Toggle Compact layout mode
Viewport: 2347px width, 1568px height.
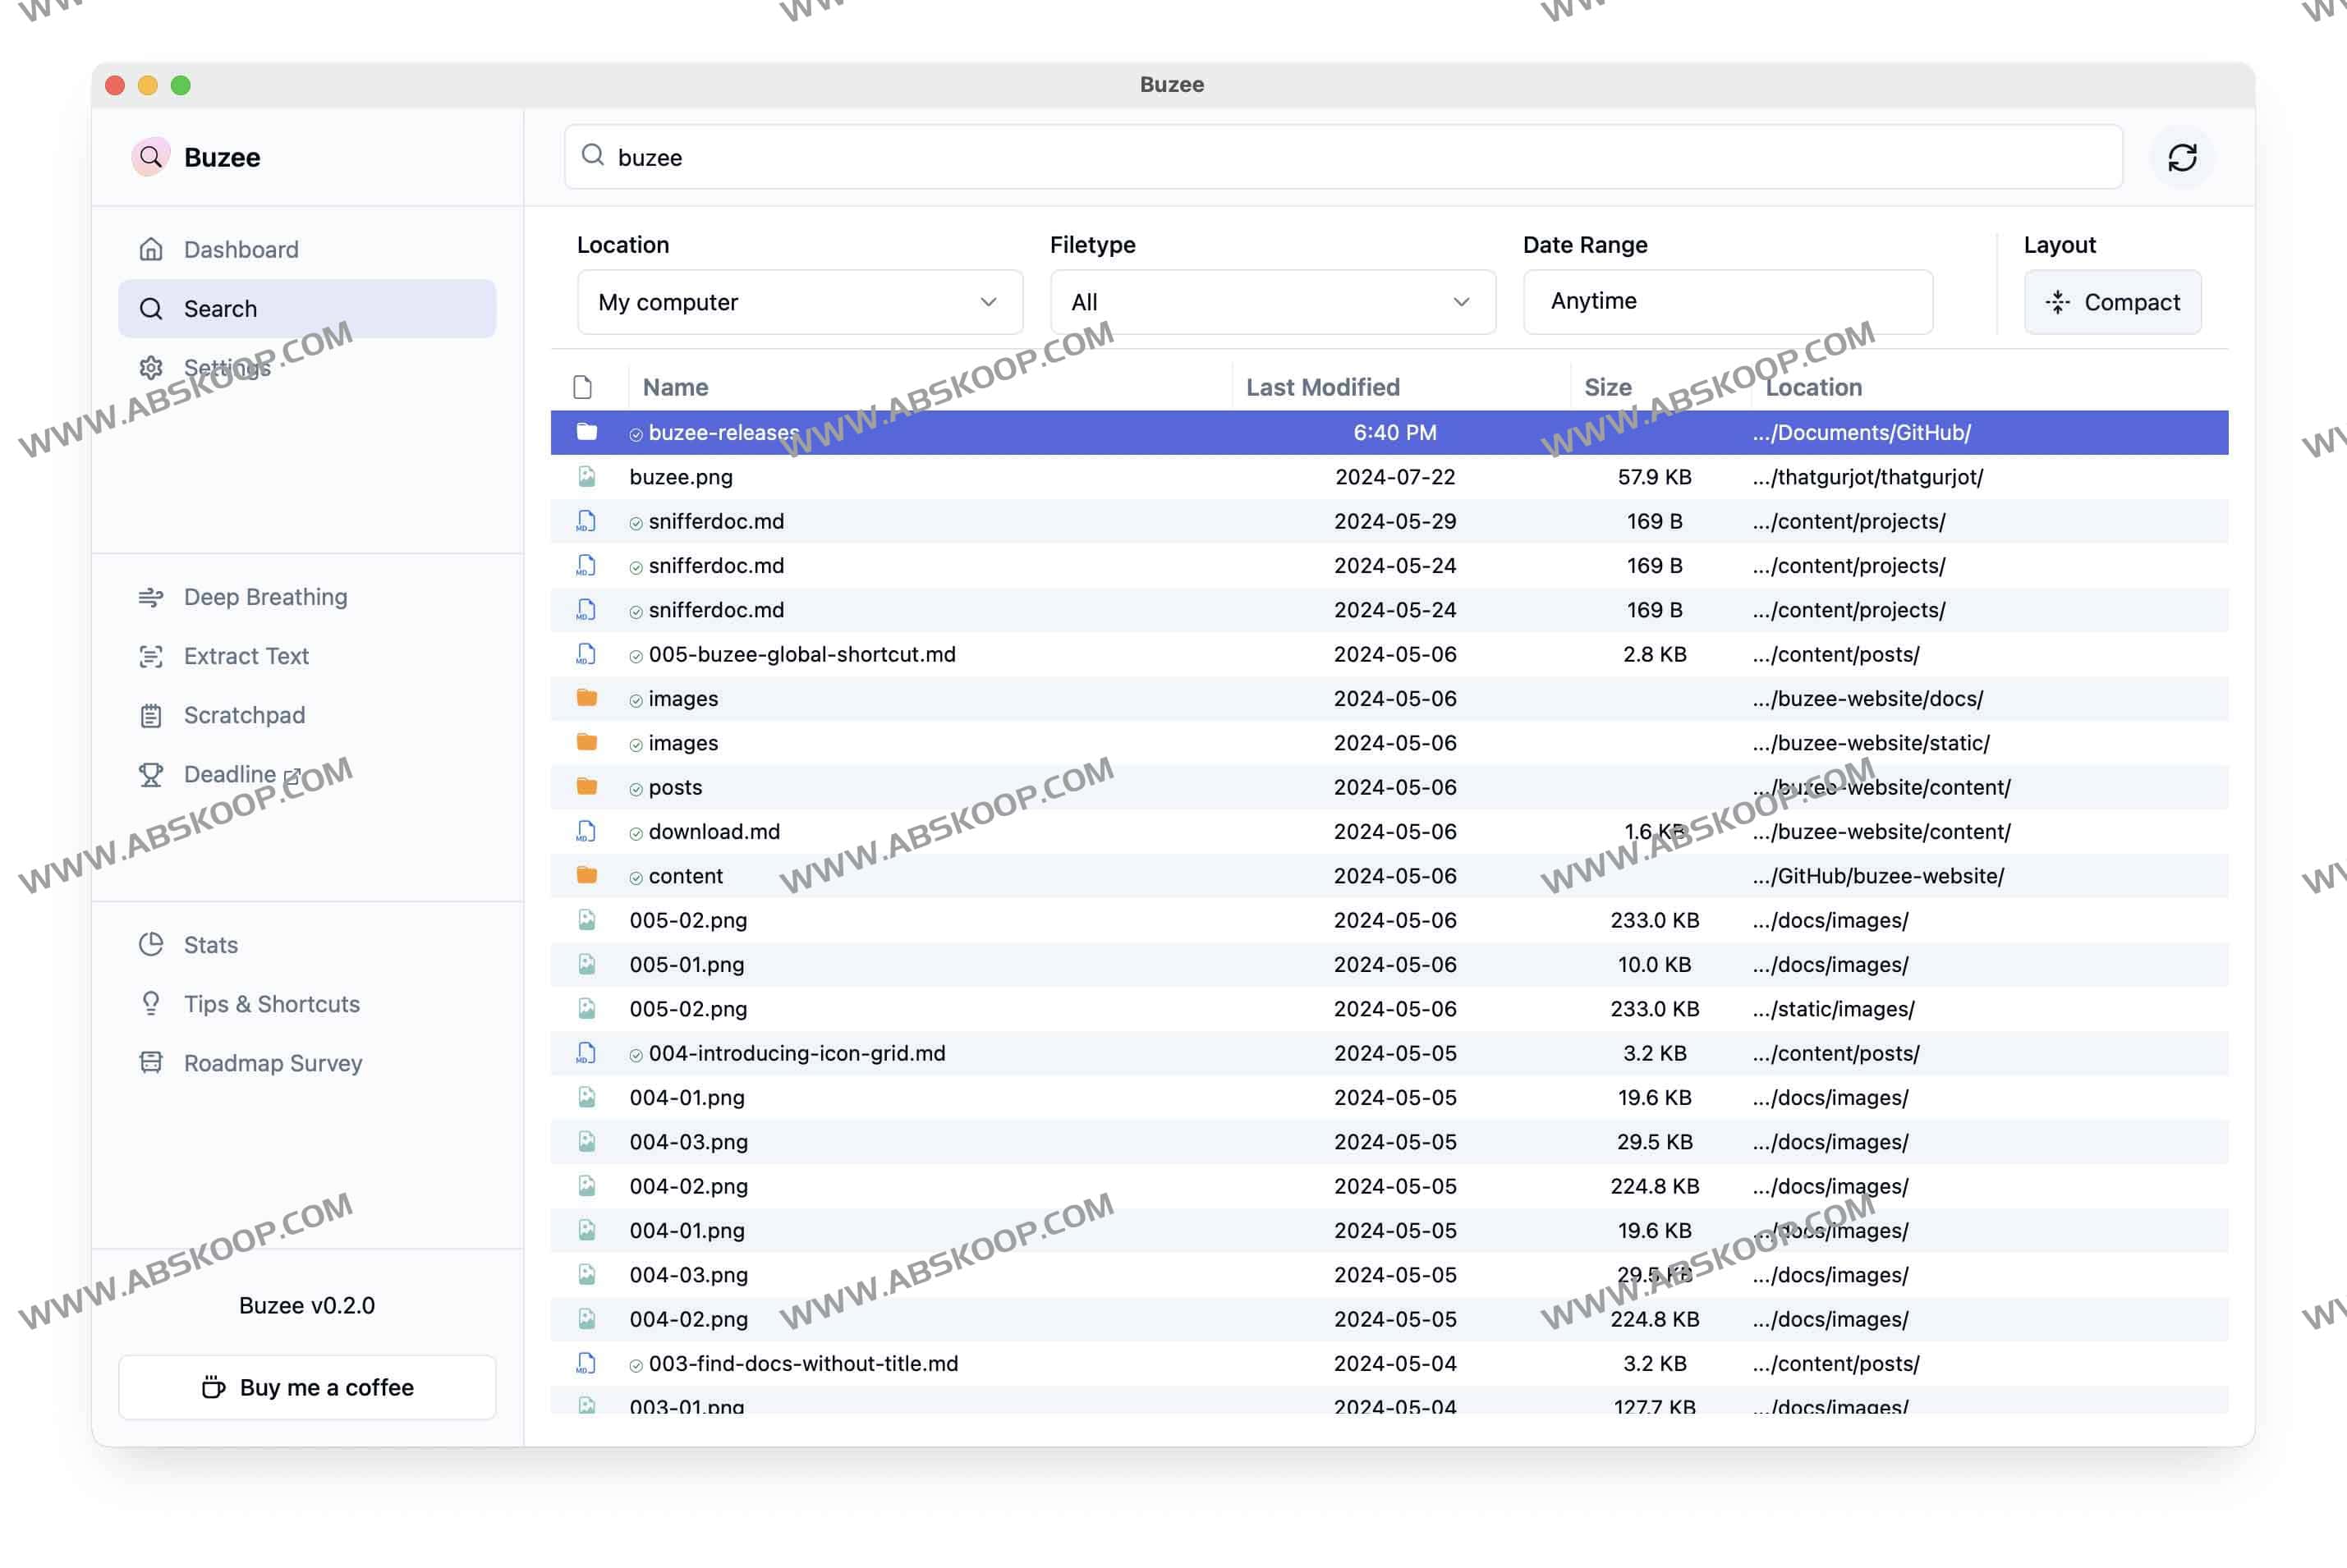pyautogui.click(x=2112, y=302)
